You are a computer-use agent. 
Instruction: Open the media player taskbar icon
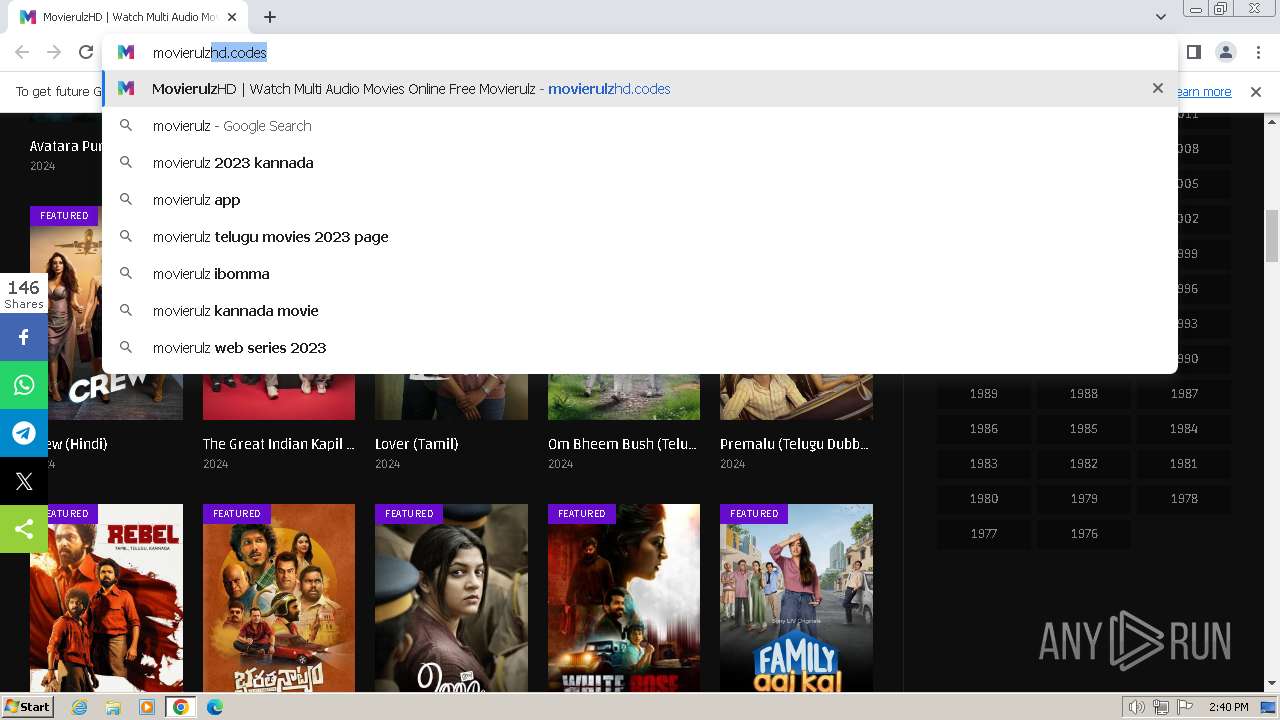pos(147,707)
